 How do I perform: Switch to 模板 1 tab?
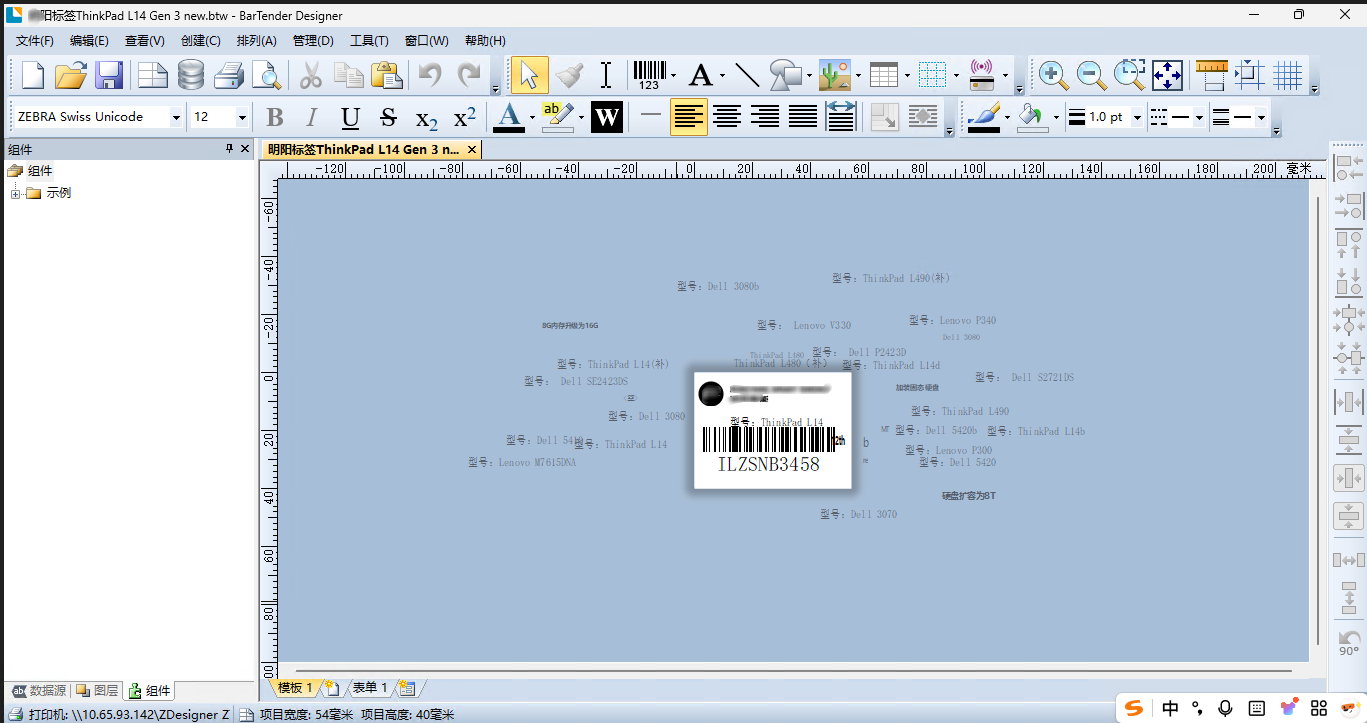[x=295, y=688]
